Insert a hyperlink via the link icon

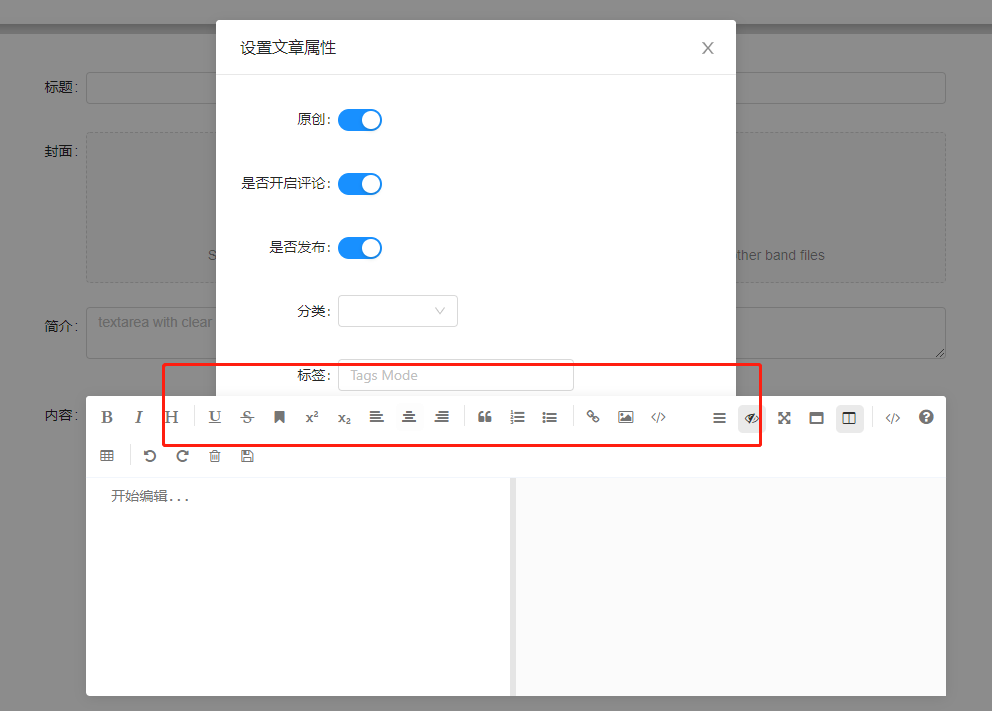point(593,417)
